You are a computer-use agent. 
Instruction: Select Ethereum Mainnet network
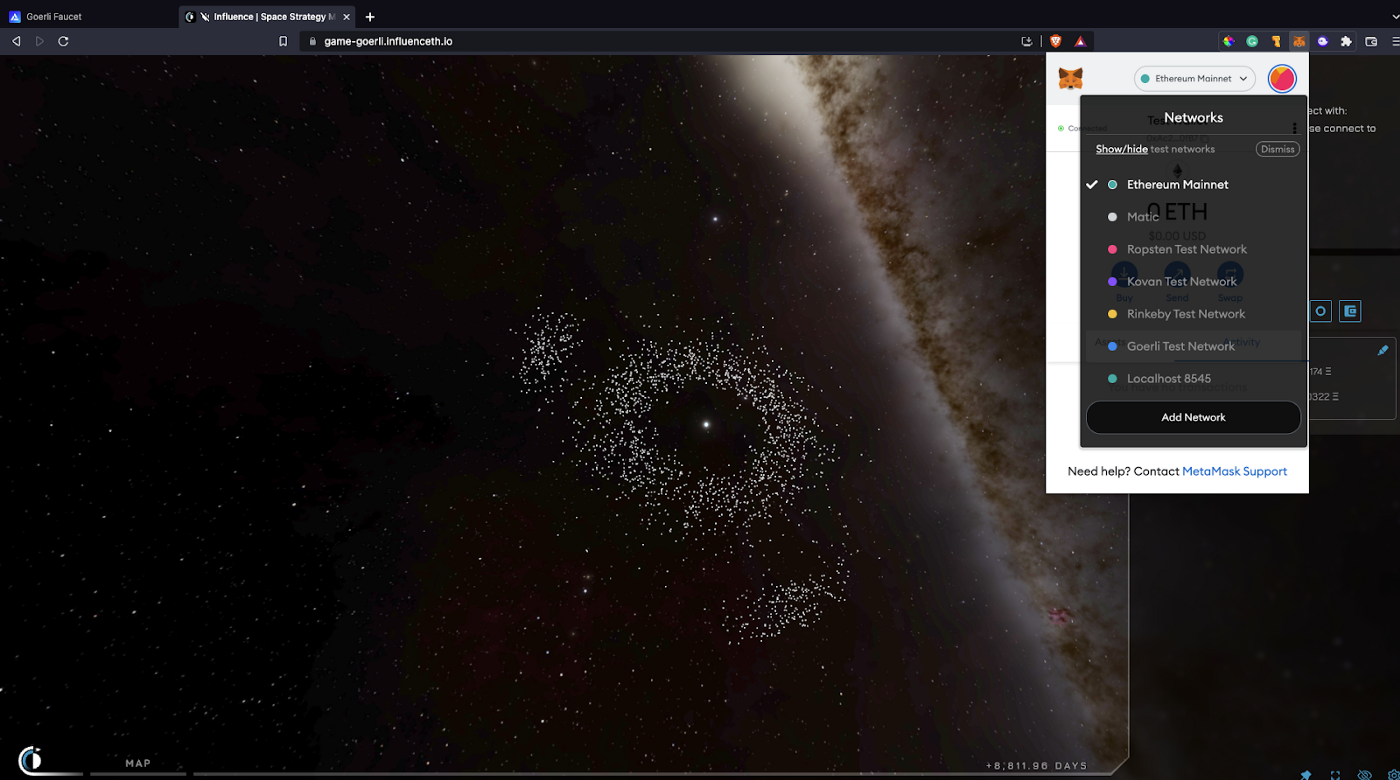click(1194, 184)
